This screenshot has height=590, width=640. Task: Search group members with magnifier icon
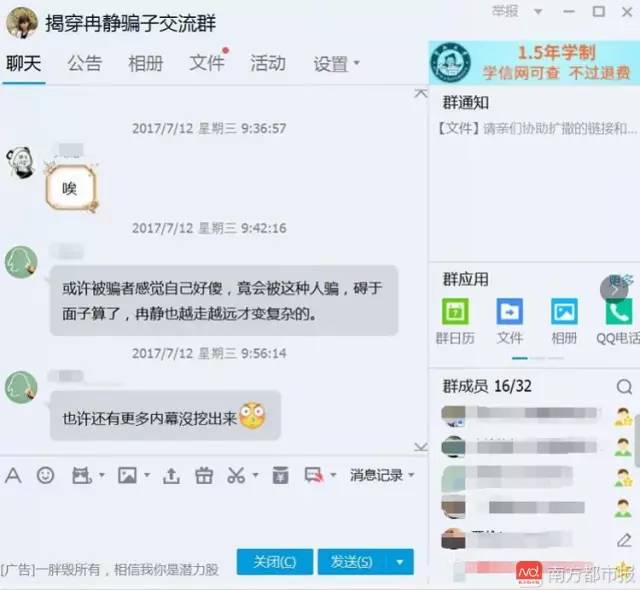pos(624,386)
